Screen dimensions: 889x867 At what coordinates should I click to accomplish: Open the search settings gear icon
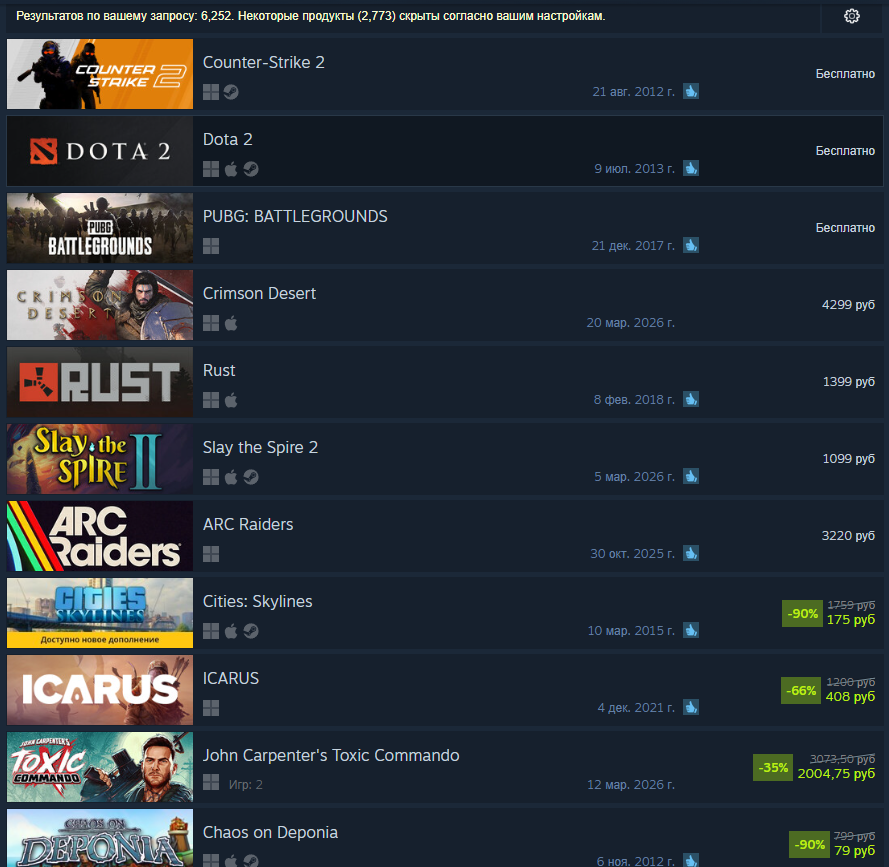point(852,16)
